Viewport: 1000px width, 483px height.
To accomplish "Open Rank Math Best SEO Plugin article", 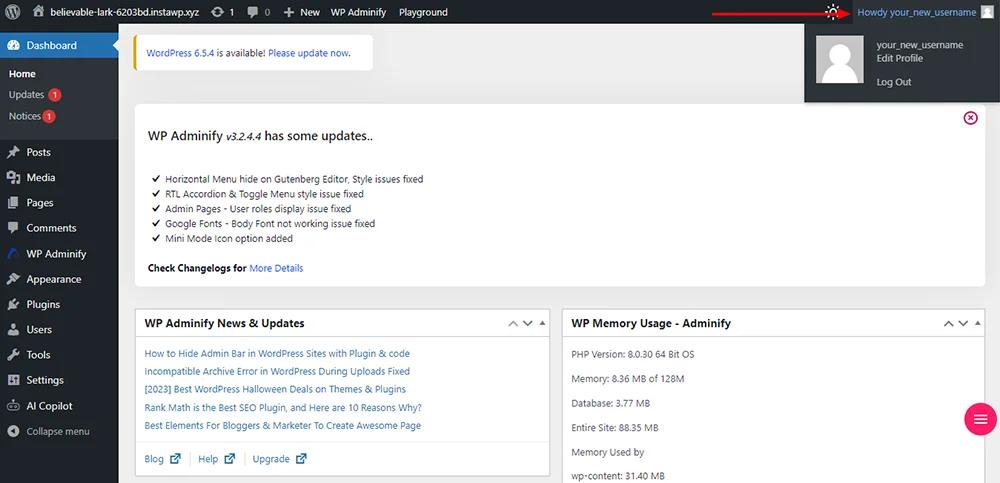I will point(283,407).
